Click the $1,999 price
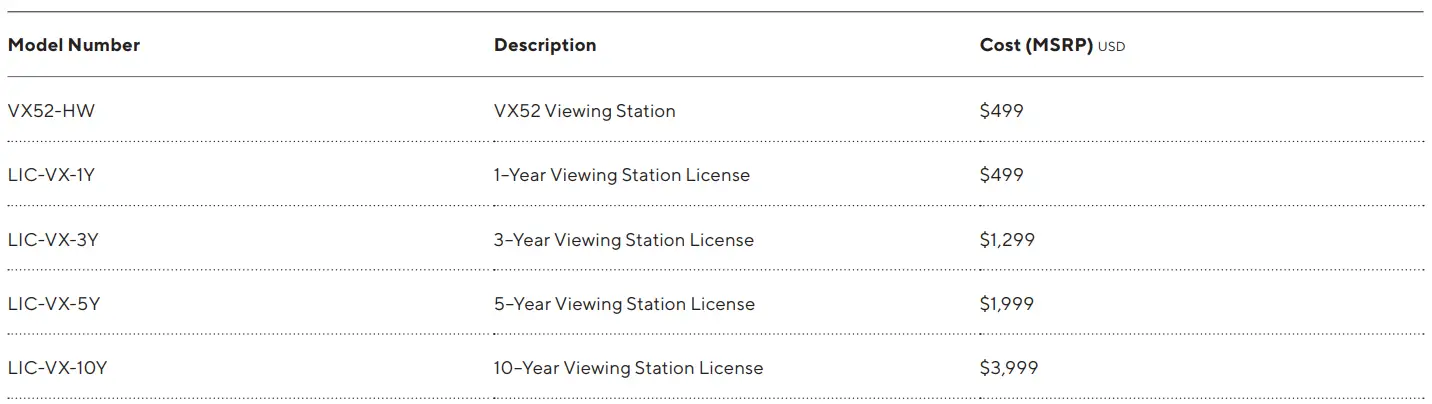1432x404 pixels. tap(1007, 304)
